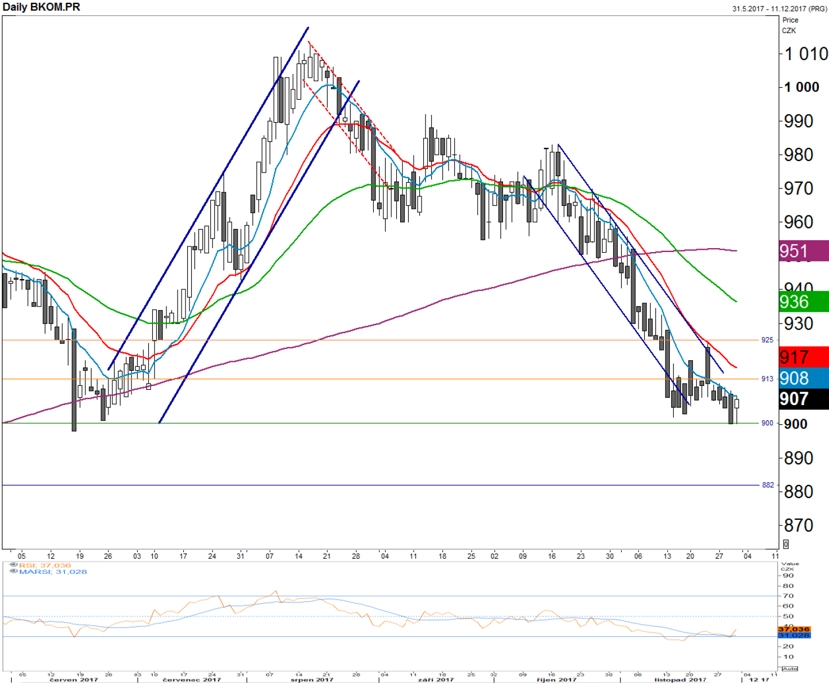This screenshot has width=829, height=683.
Task: Click the listopad 2017 month label
Action: [680, 679]
